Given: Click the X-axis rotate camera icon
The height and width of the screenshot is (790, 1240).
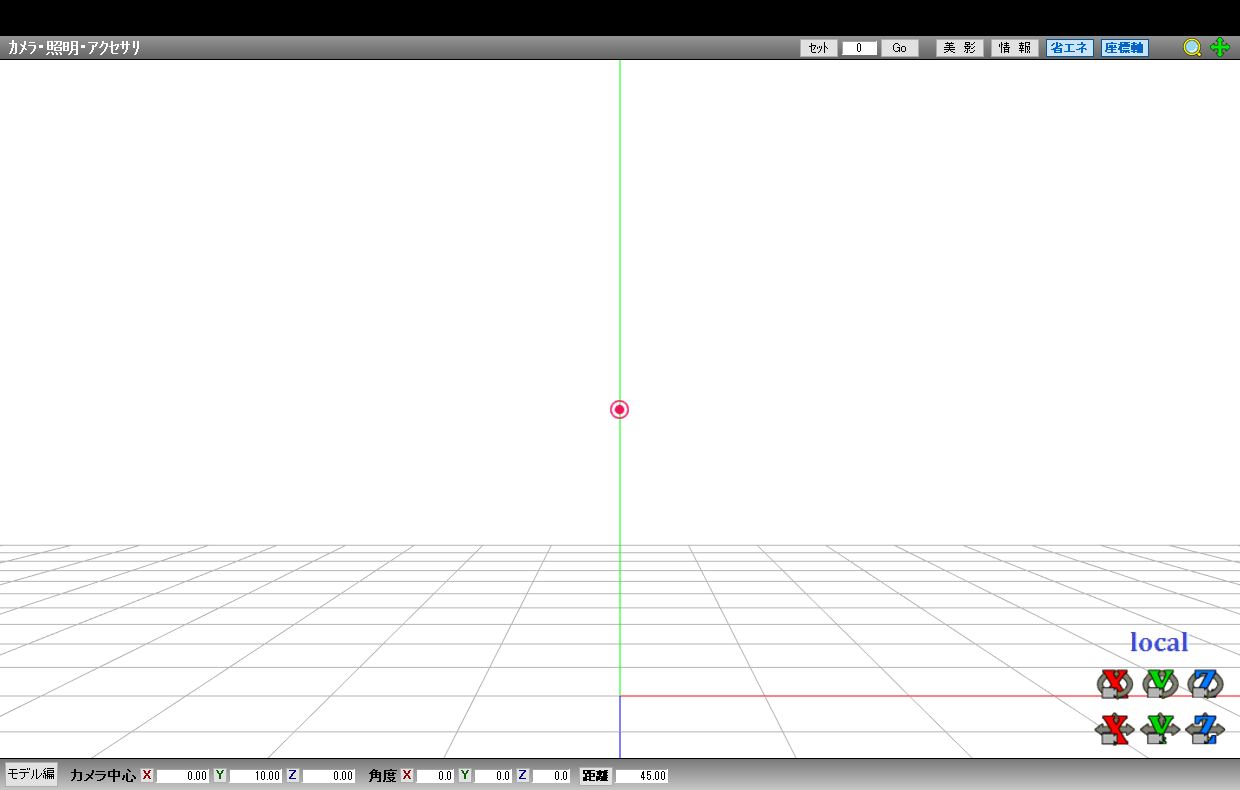Looking at the screenshot, I should (1112, 683).
